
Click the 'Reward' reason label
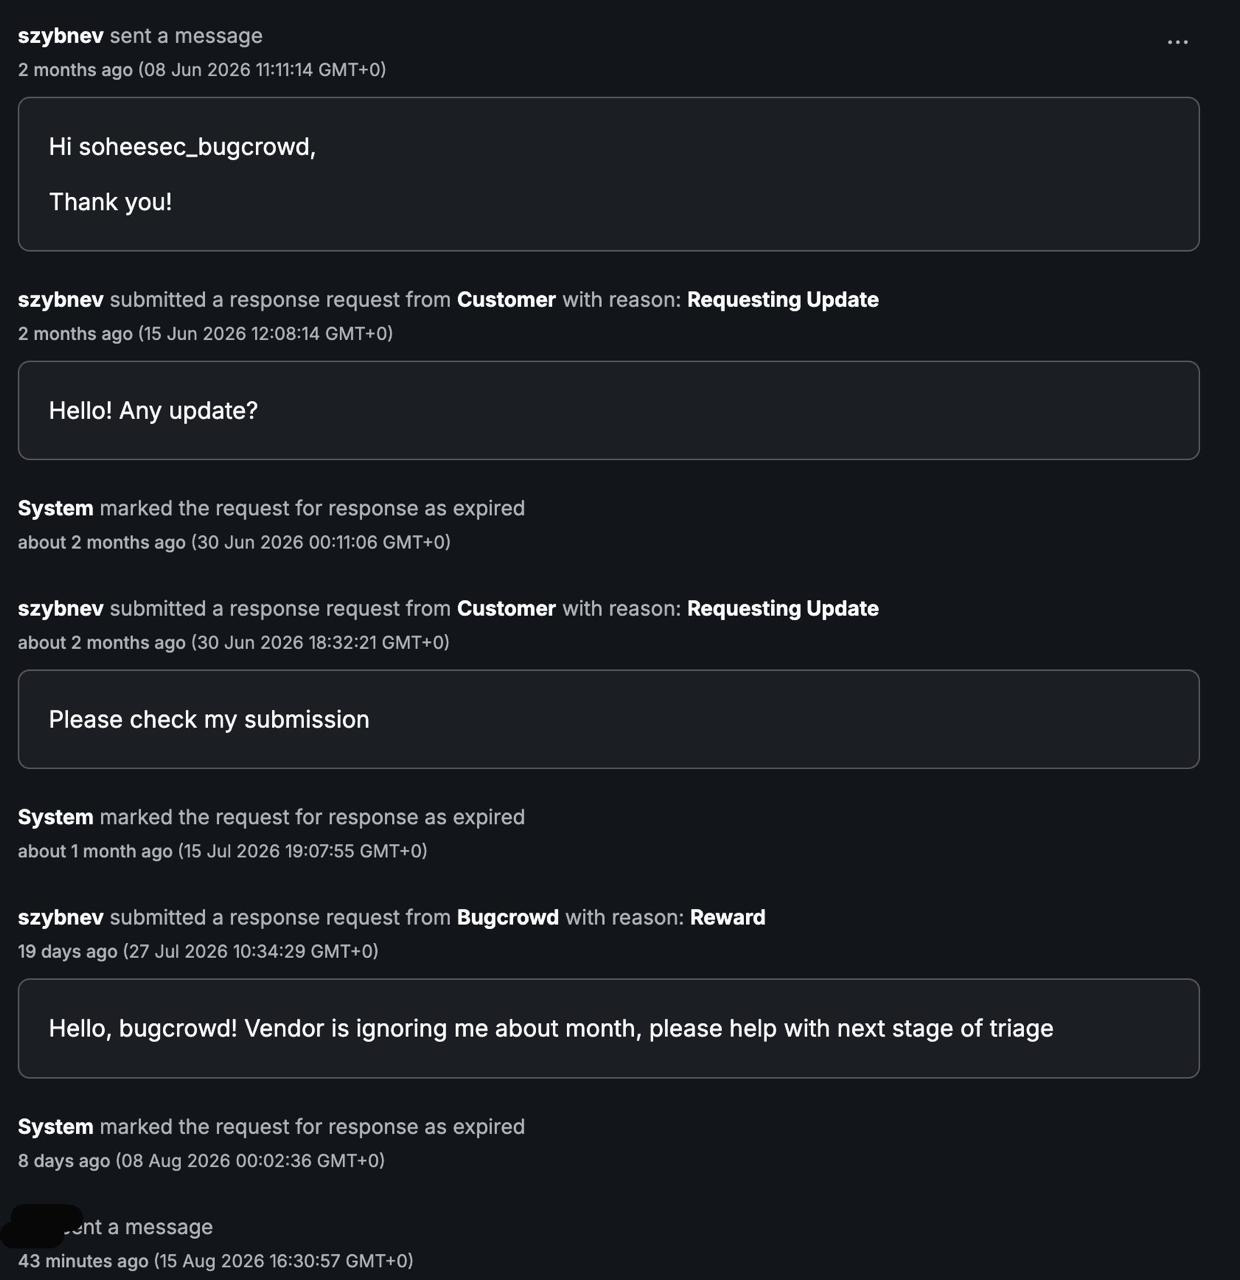pos(728,917)
